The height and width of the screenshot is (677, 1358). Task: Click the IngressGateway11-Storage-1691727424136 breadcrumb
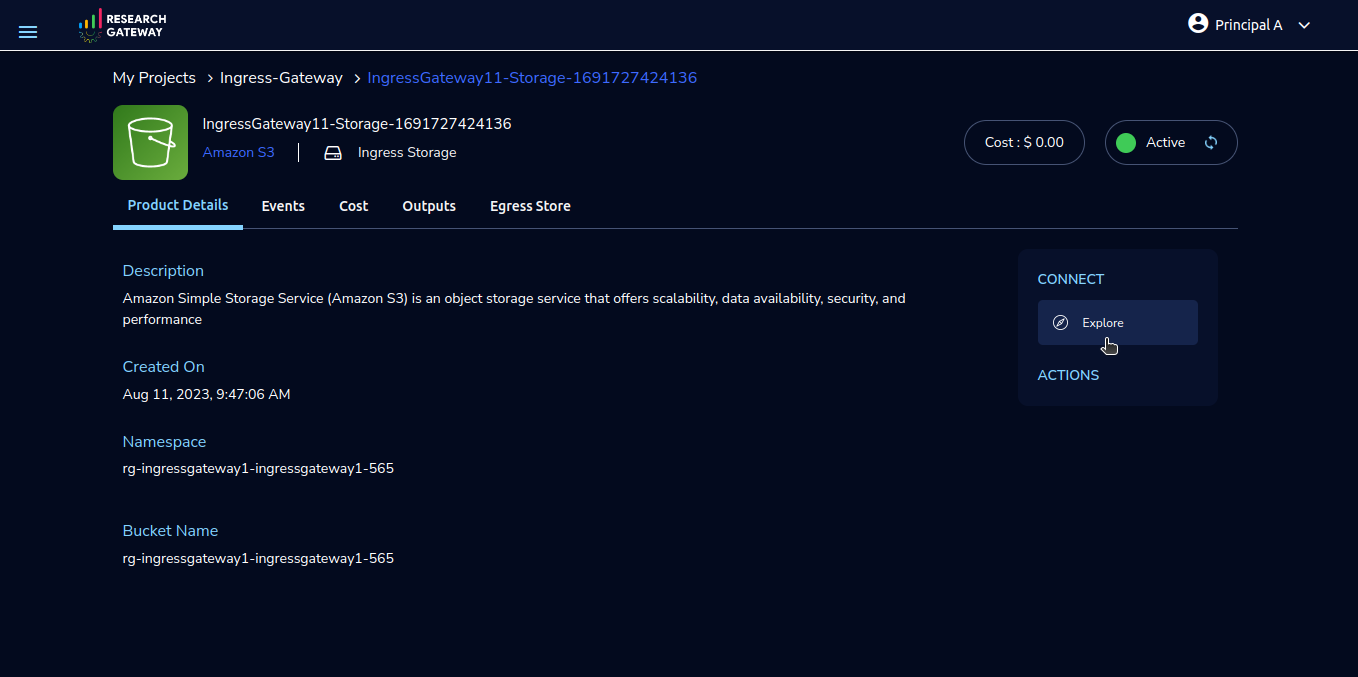pos(532,78)
